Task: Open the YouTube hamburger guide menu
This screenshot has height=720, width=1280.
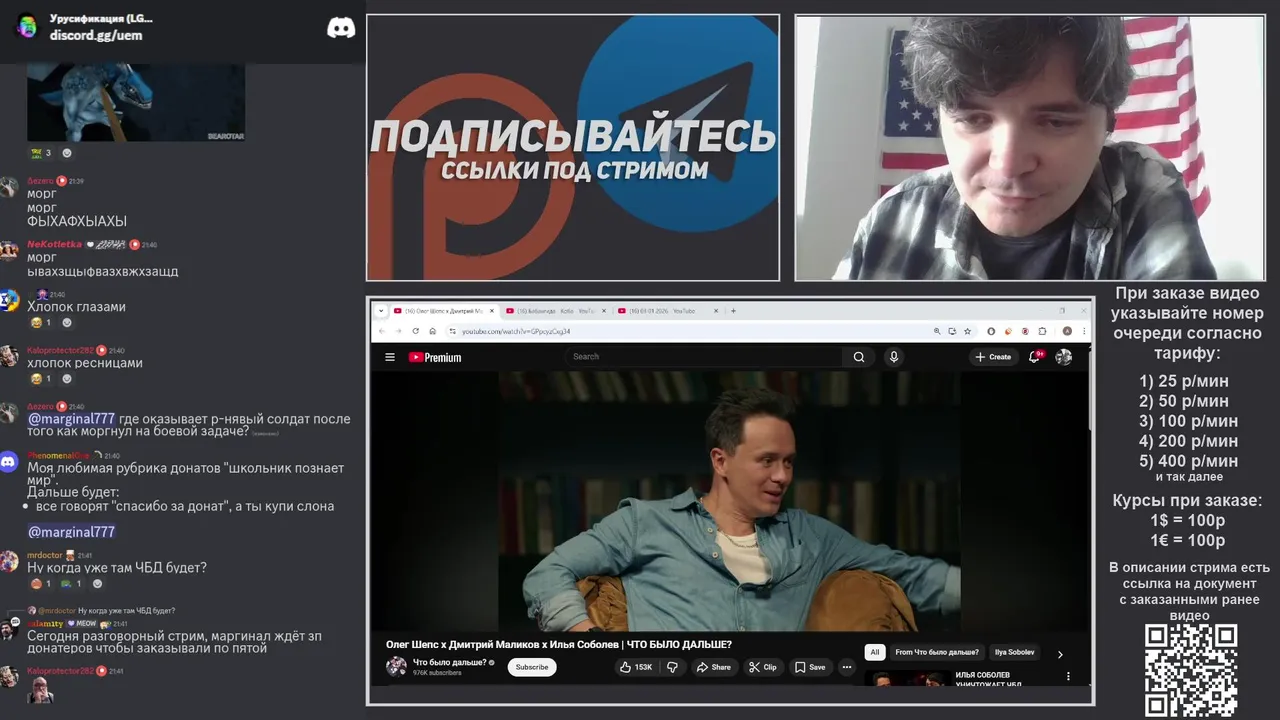Action: pos(390,357)
